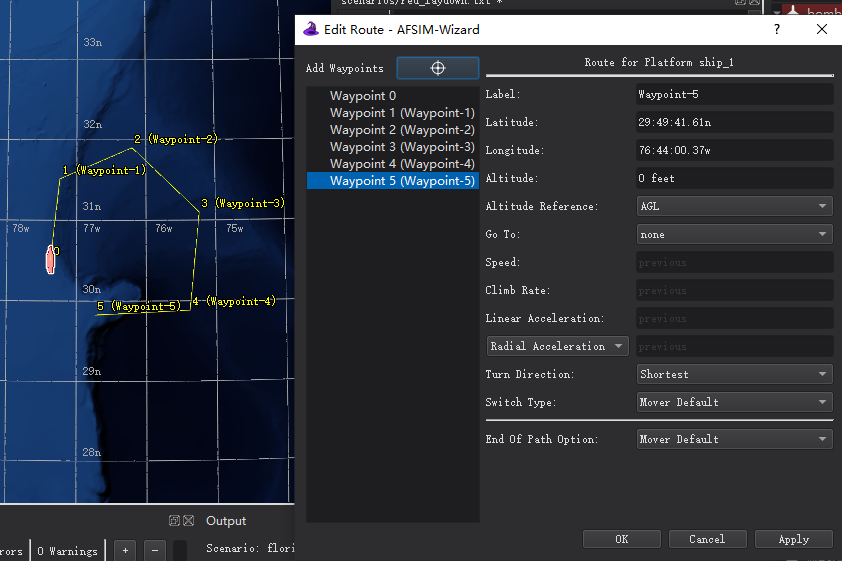
Task: Click the OK button
Action: point(621,539)
